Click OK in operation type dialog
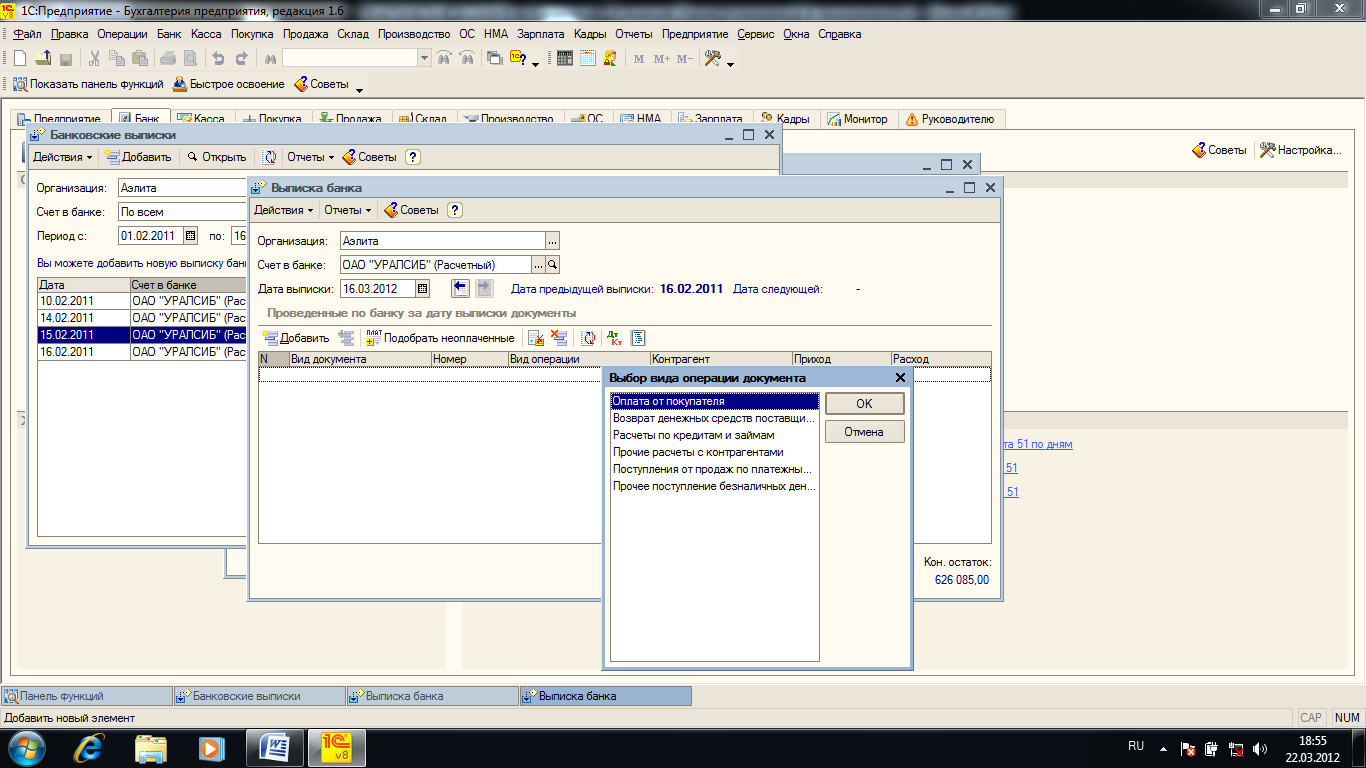This screenshot has height=768, width=1366. click(864, 403)
